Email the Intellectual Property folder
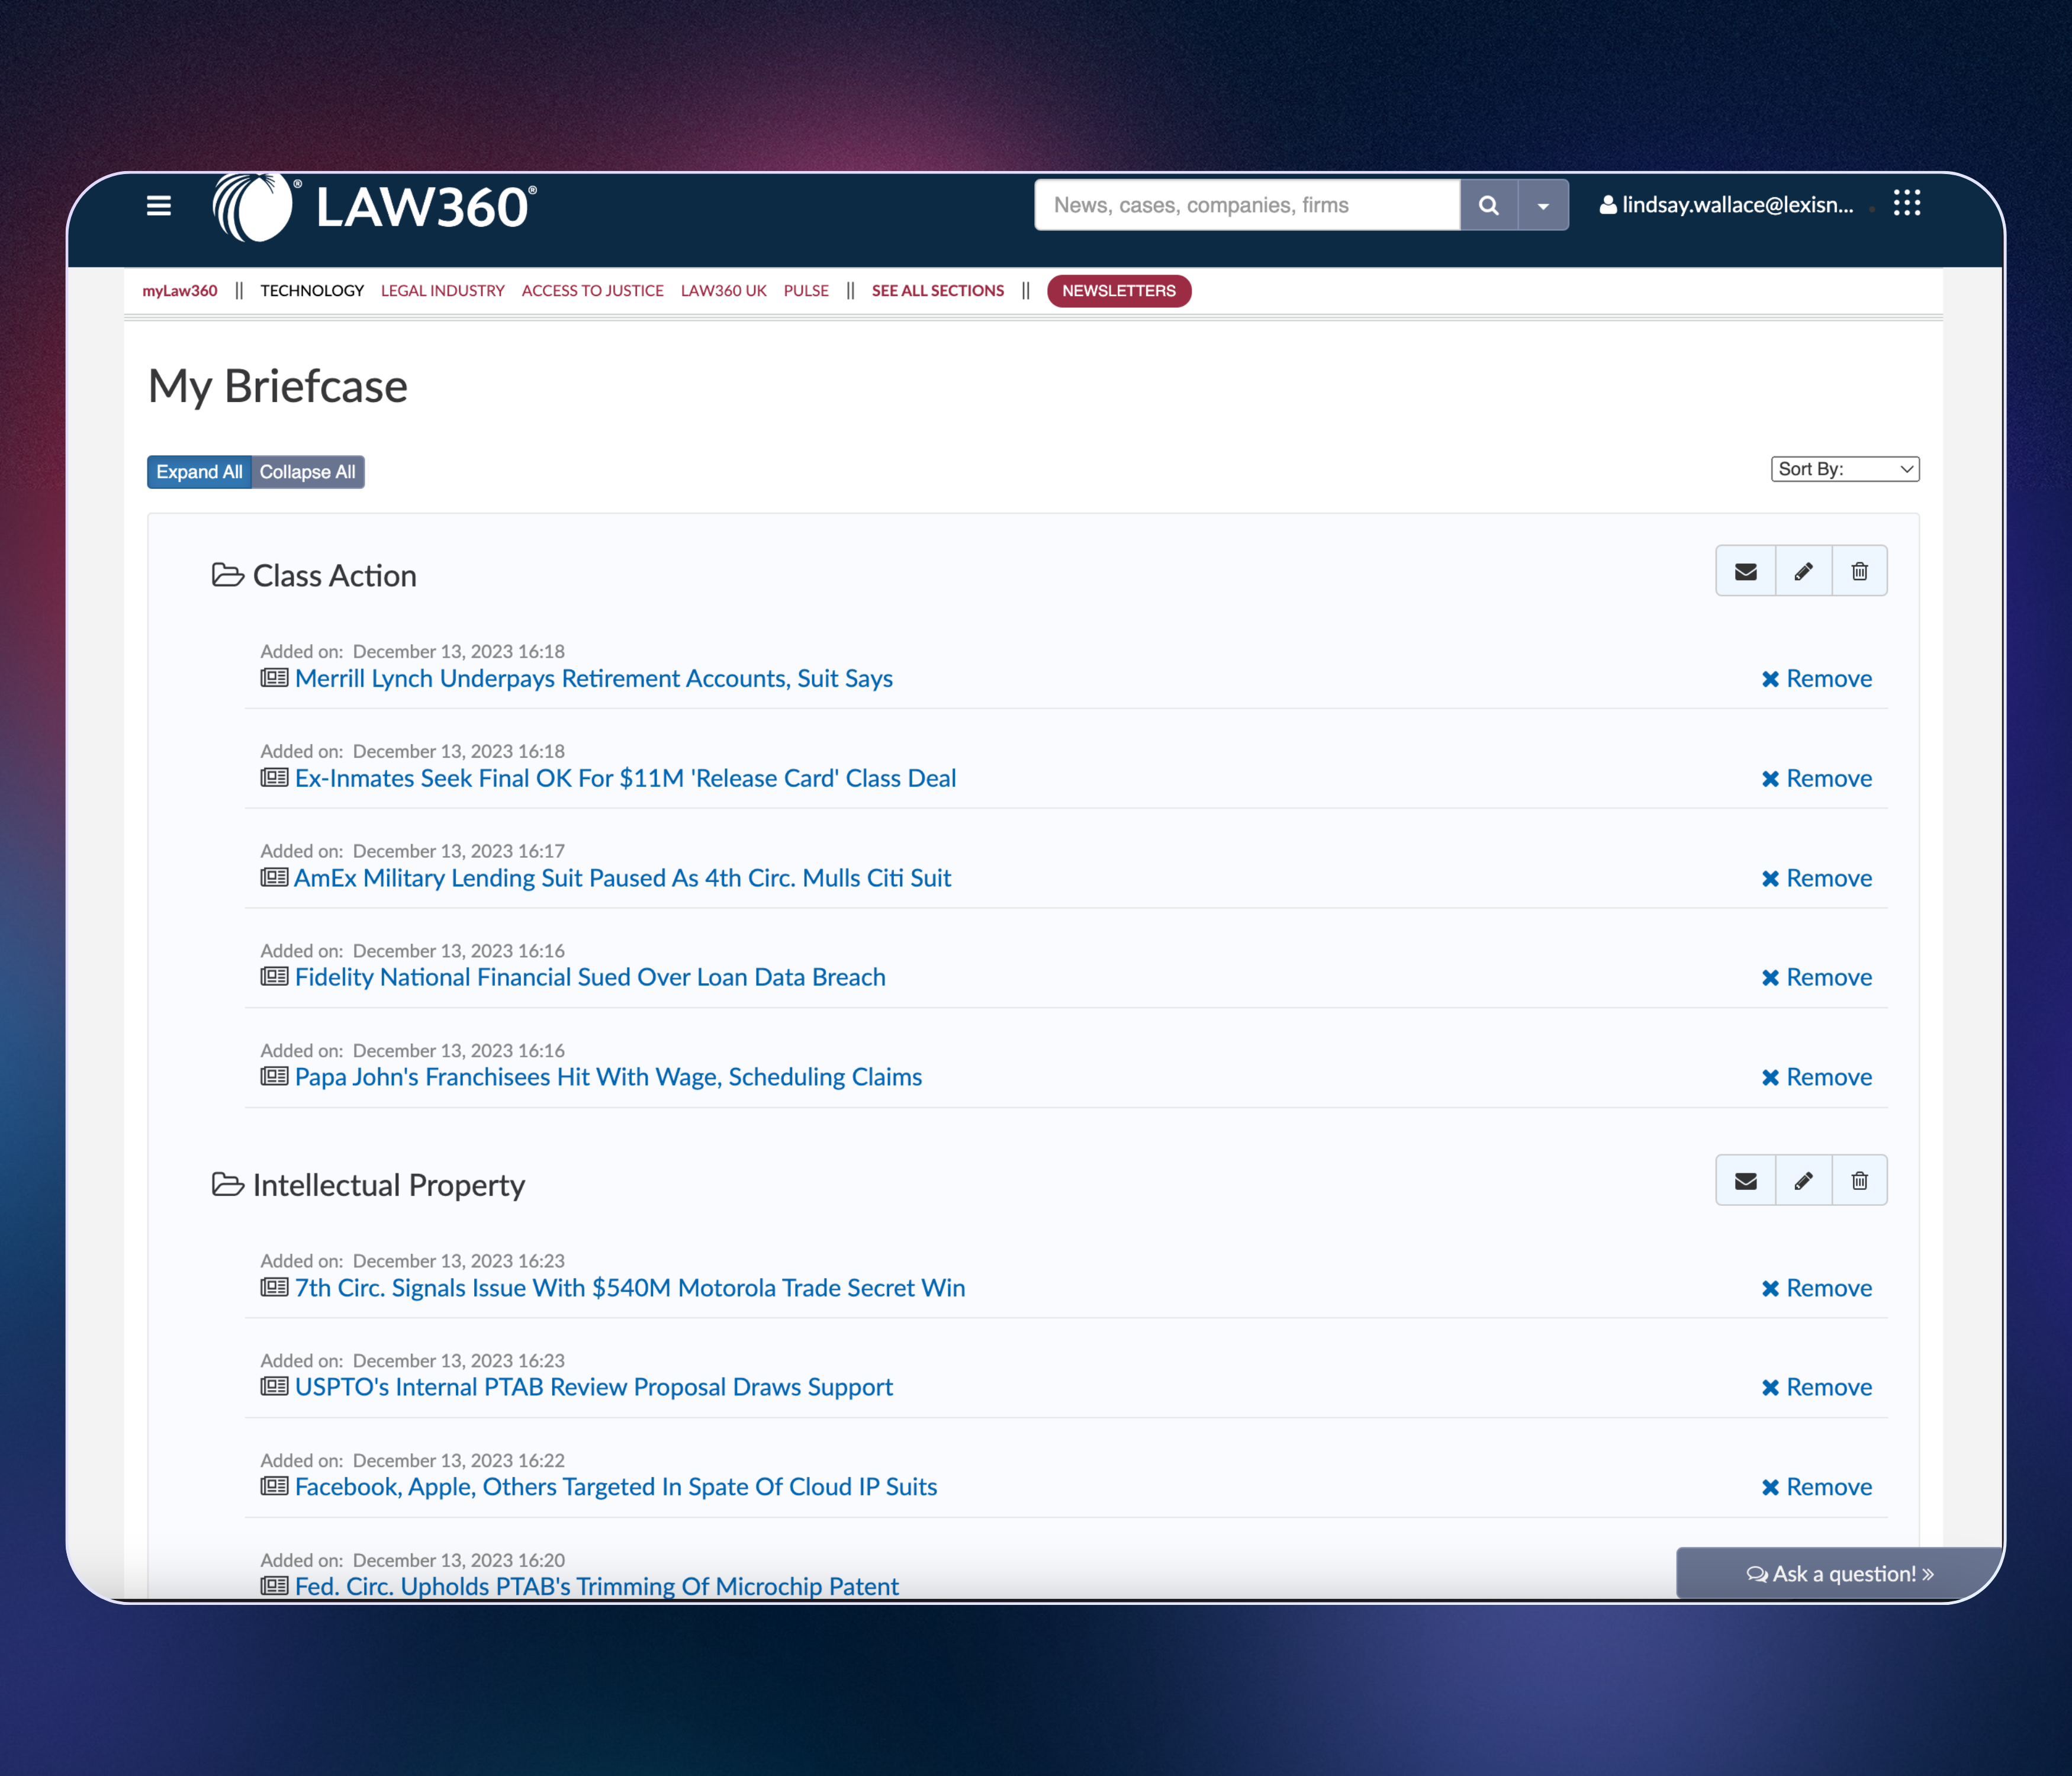The image size is (2072, 1776). click(1746, 1181)
